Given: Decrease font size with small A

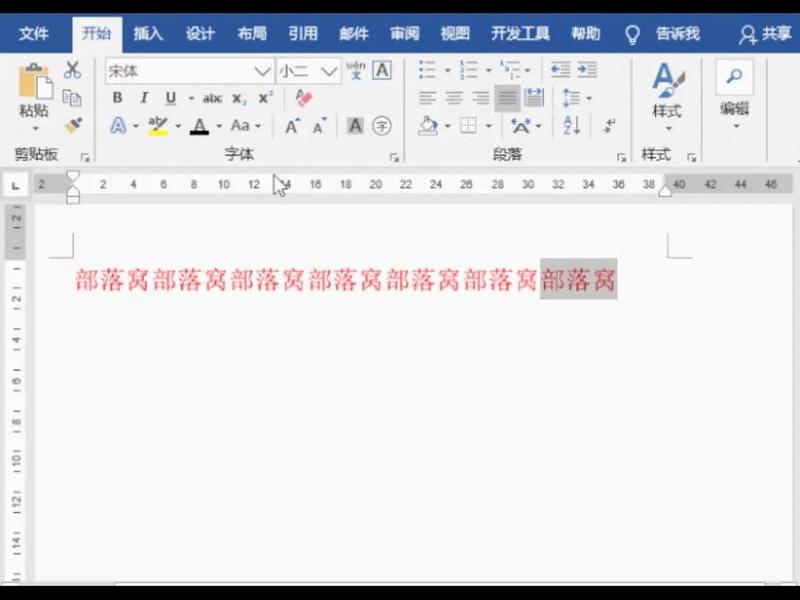Looking at the screenshot, I should pyautogui.click(x=319, y=126).
